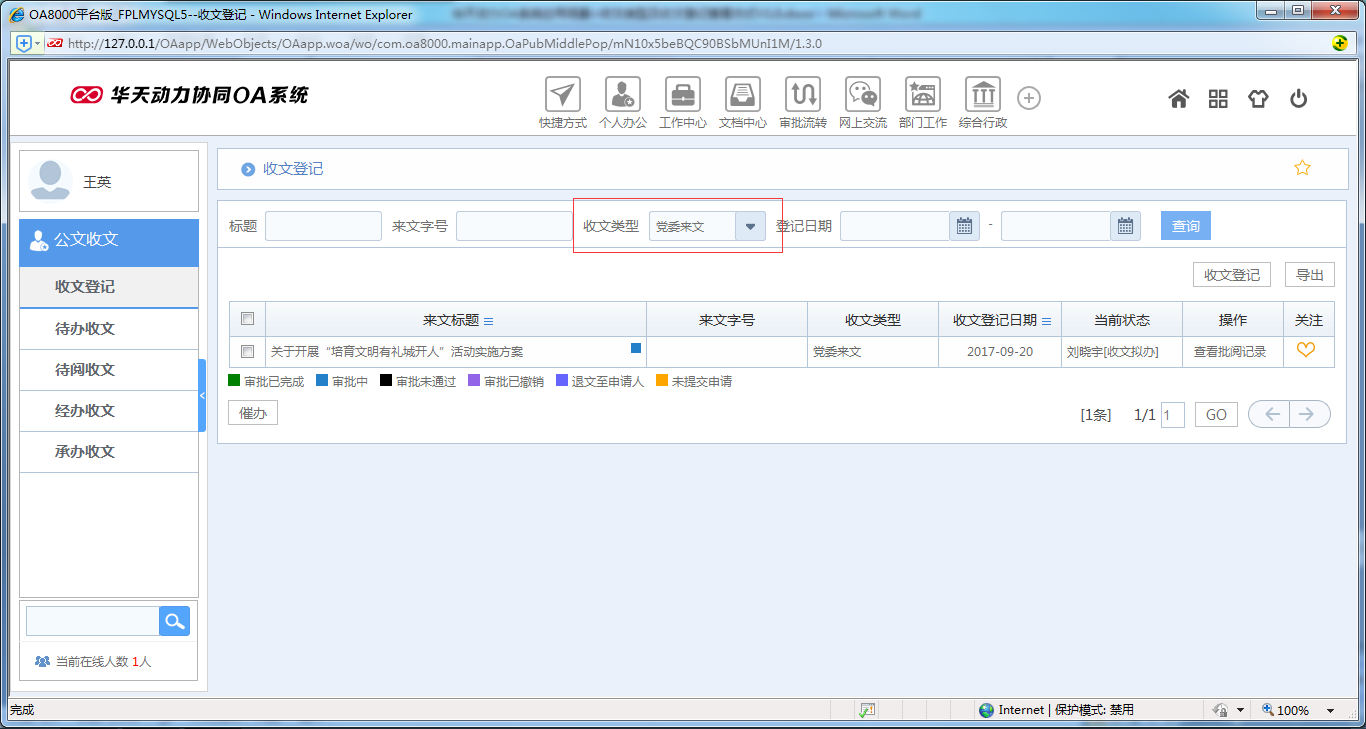Image resolution: width=1366 pixels, height=729 pixels.
Task: Open the 个人办公 module
Action: 622,98
